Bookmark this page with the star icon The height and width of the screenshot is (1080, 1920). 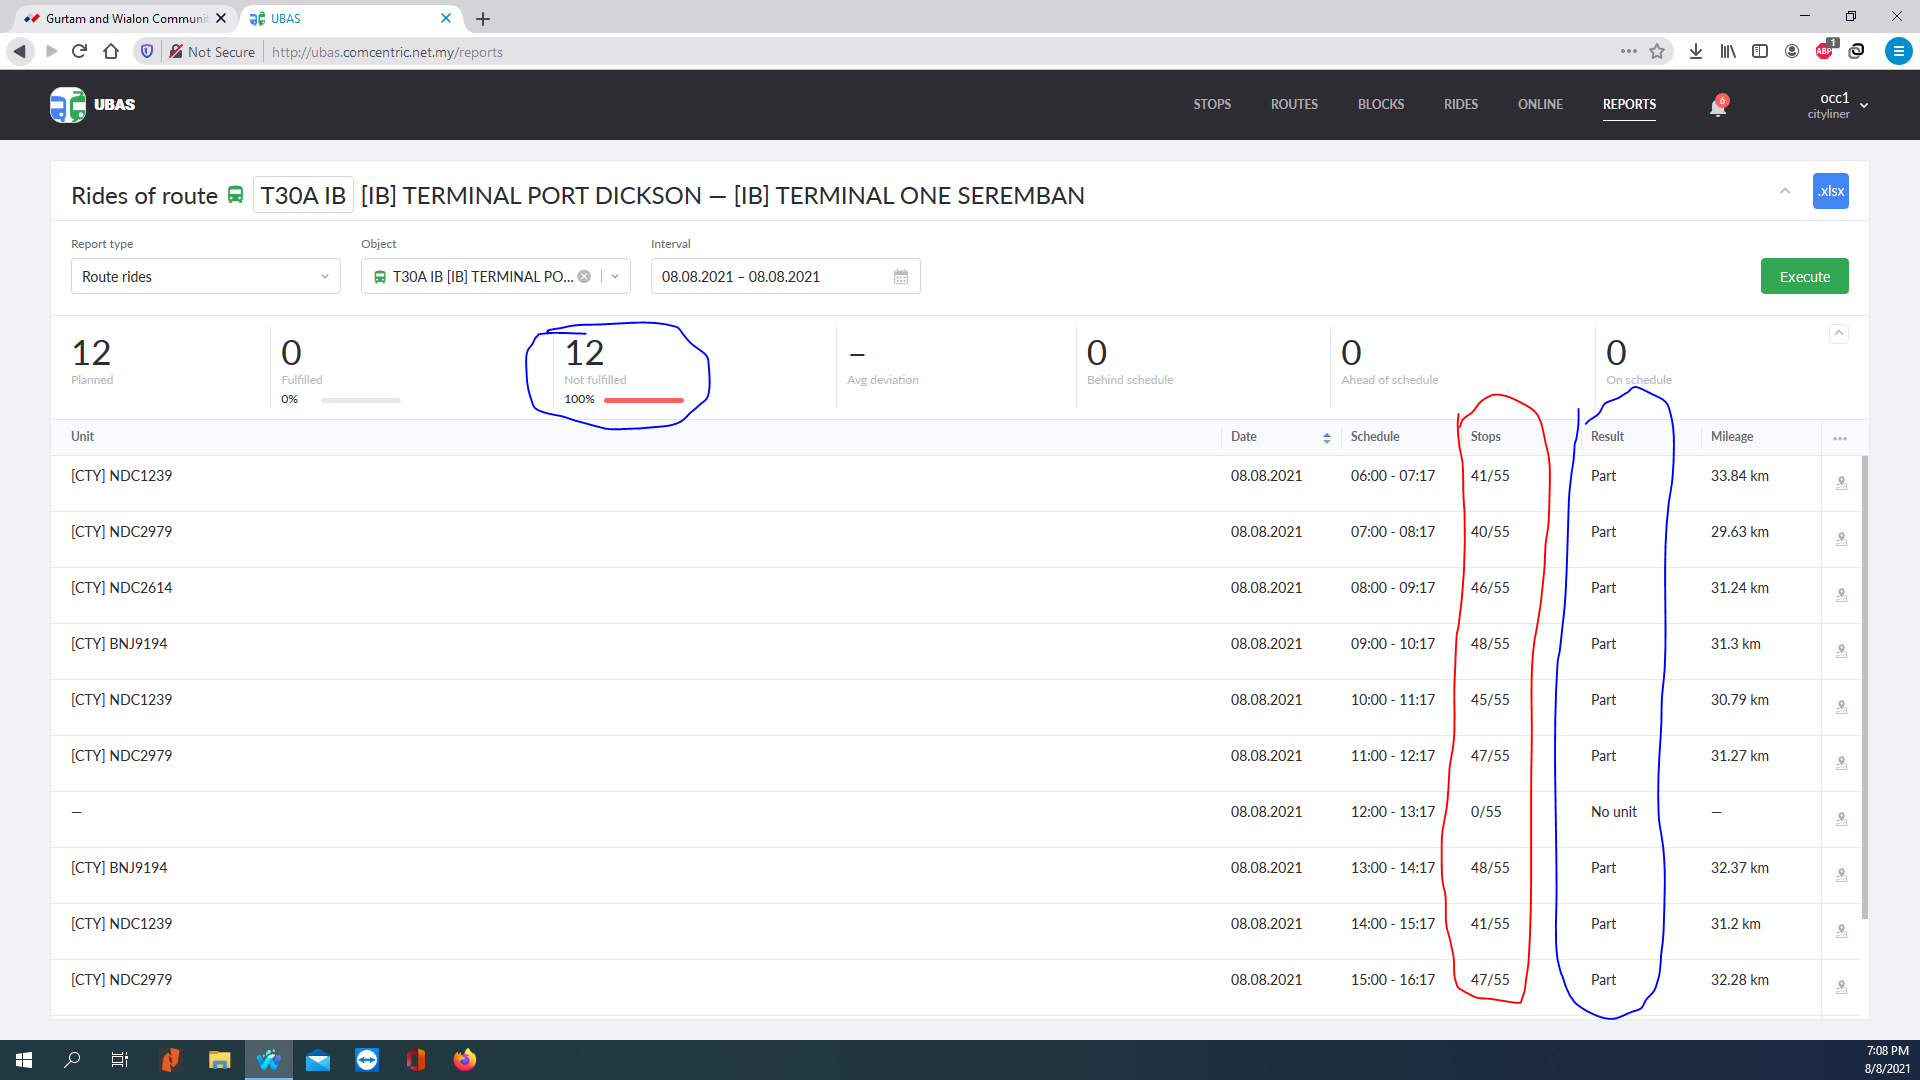click(1657, 52)
